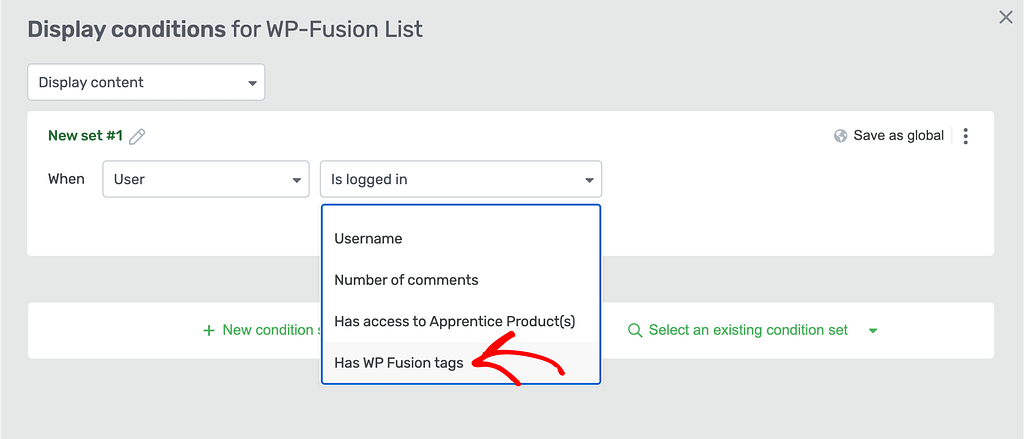This screenshot has height=439, width=1024.
Task: Click the New set #1 title
Action: coord(86,136)
